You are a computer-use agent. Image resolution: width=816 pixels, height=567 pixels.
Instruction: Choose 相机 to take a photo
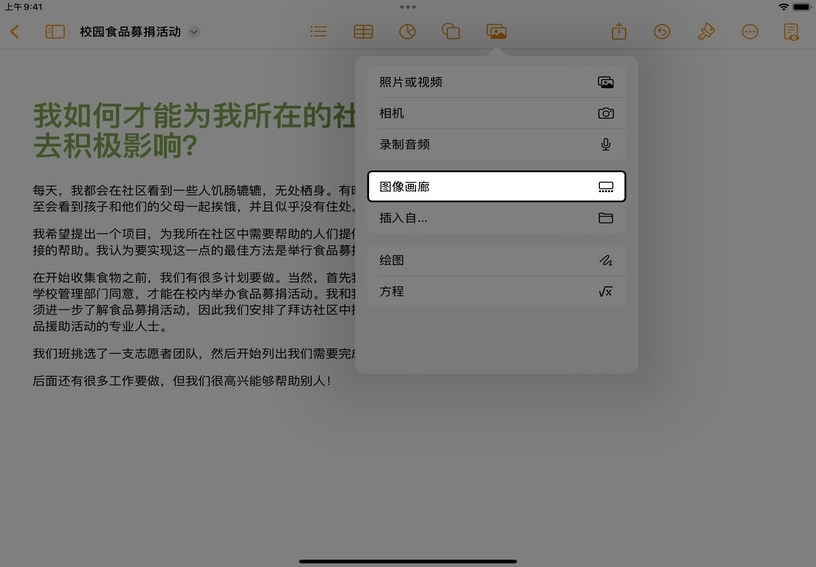point(496,114)
